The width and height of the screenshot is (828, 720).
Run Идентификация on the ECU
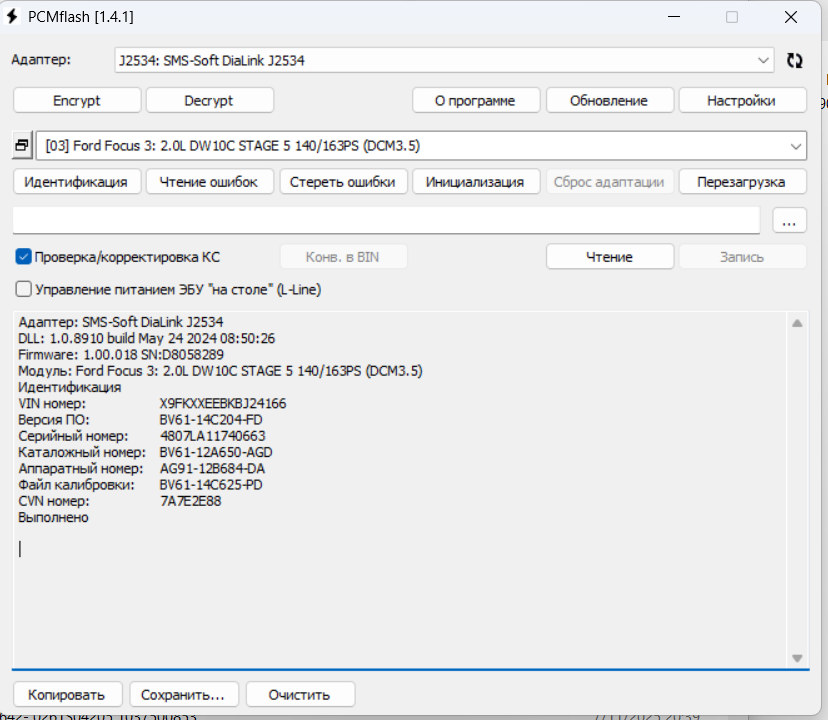click(76, 182)
